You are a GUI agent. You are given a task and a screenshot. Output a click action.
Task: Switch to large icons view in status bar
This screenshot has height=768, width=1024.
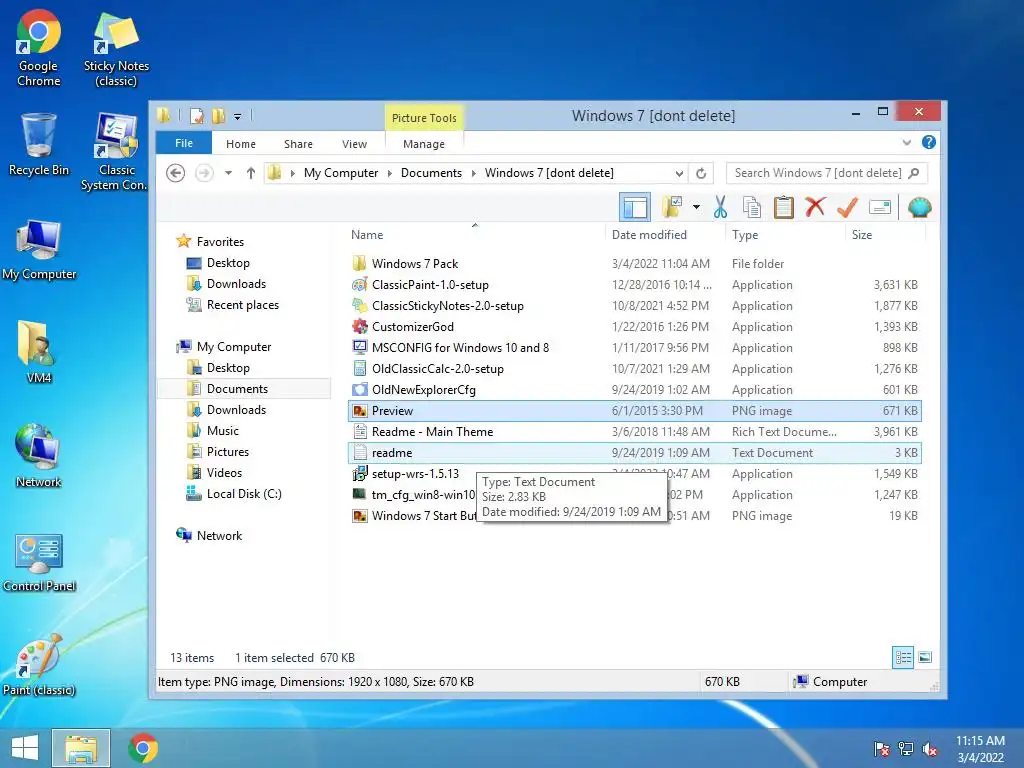pos(925,657)
